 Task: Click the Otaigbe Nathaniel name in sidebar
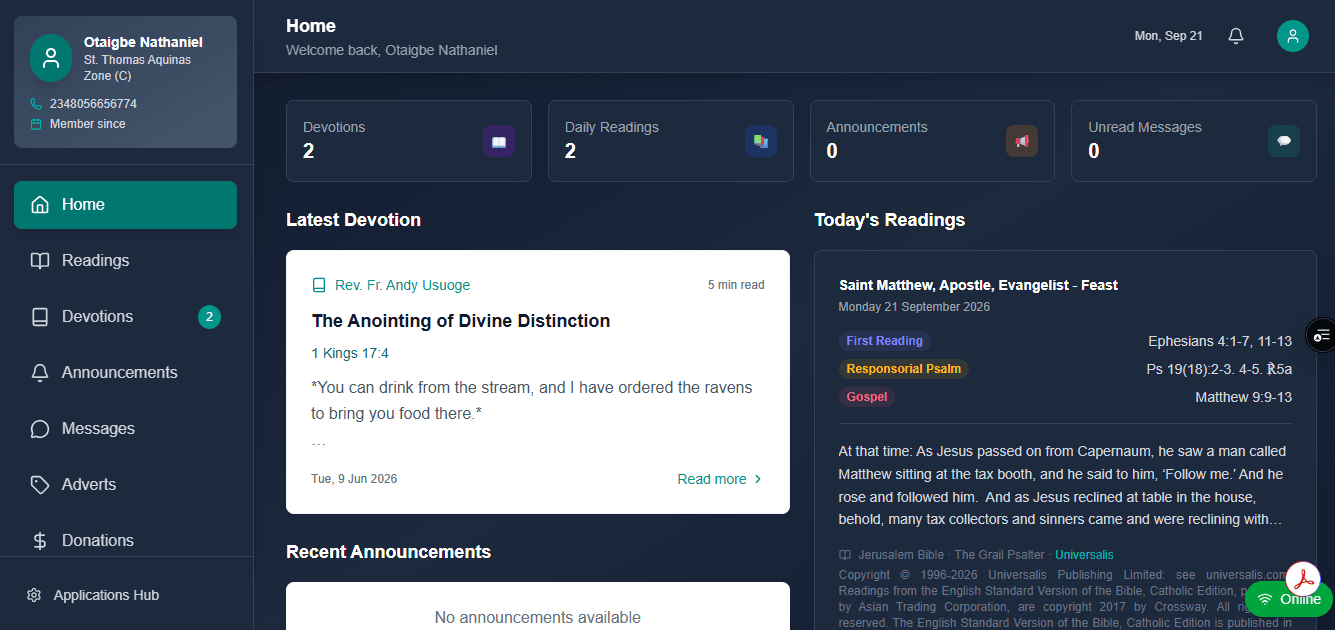coord(143,42)
